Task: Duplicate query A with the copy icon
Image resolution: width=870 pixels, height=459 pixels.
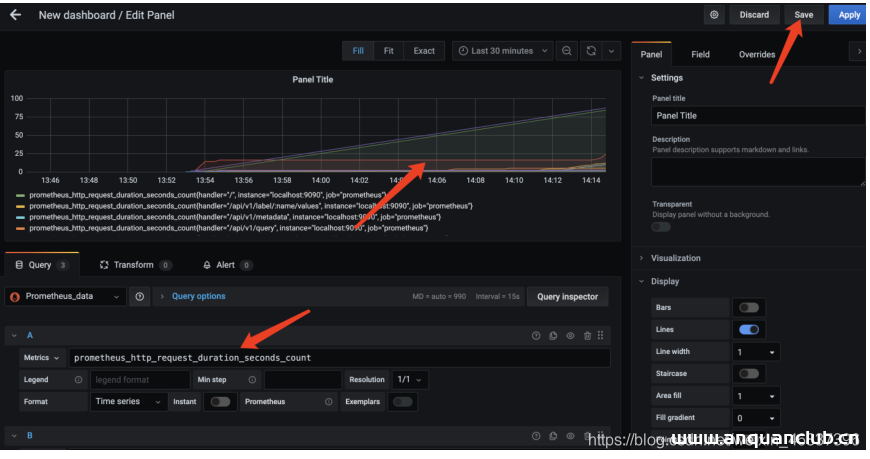Action: click(x=553, y=336)
